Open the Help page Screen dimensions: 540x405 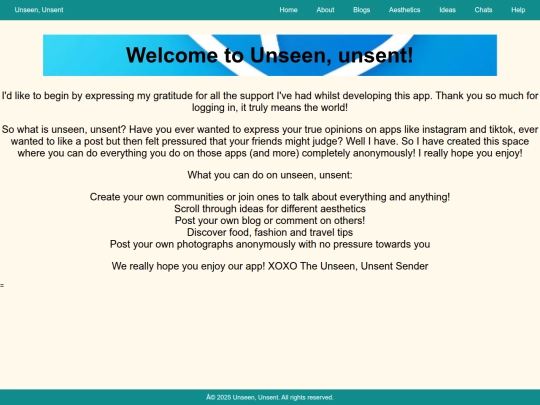click(518, 10)
